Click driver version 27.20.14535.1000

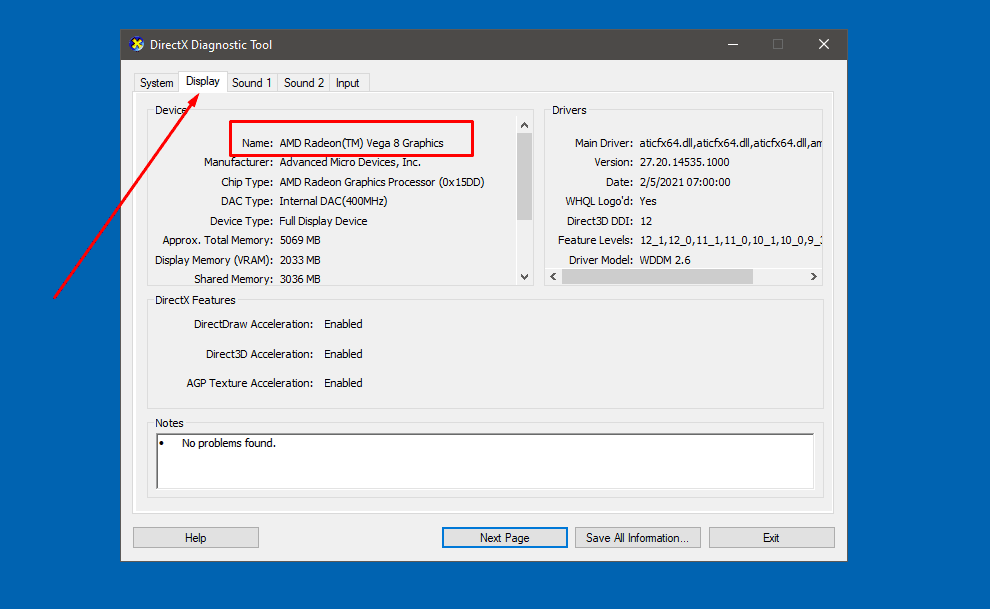coord(684,162)
